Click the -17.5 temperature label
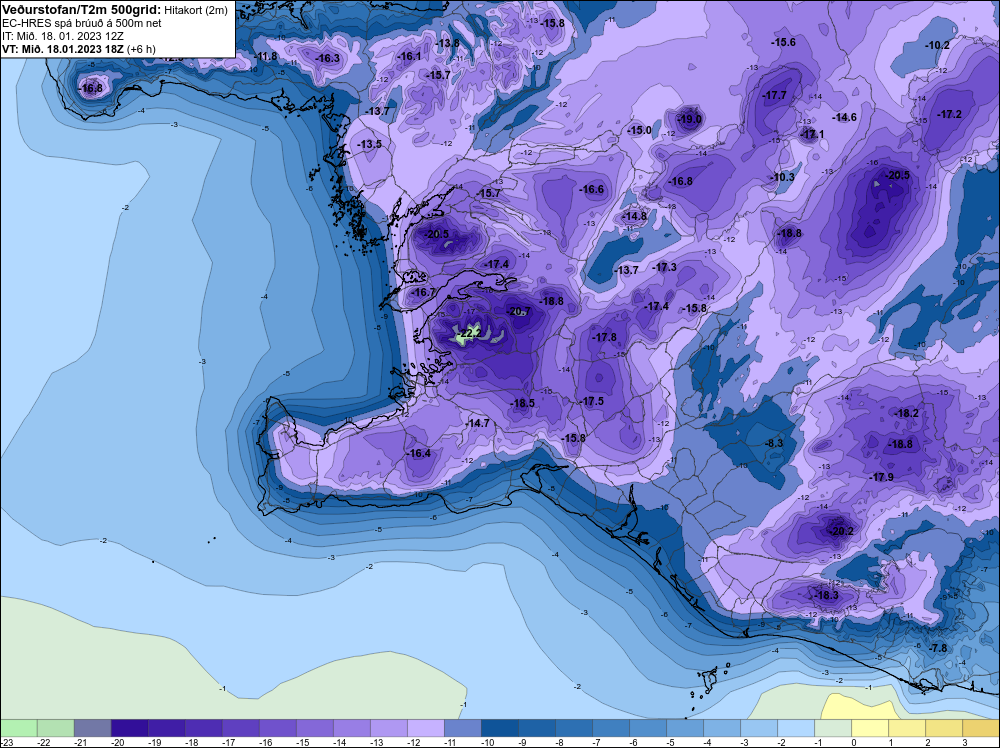Screen dimensions: 1000x748 tap(592, 401)
